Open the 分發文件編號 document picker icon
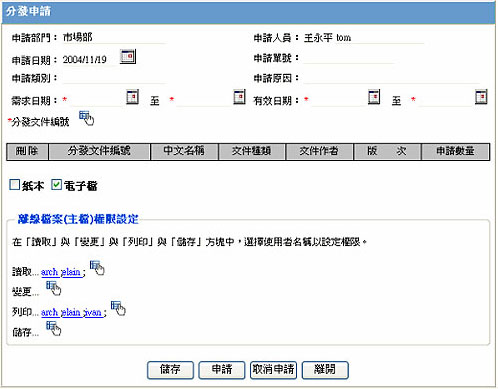Screen dimensions: 498x389 pyautogui.click(x=87, y=118)
